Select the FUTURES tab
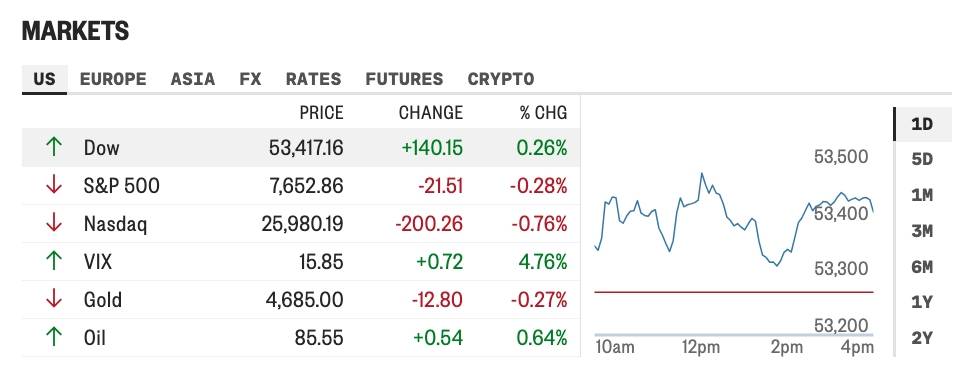Viewport: 970px width, 384px height. point(405,79)
